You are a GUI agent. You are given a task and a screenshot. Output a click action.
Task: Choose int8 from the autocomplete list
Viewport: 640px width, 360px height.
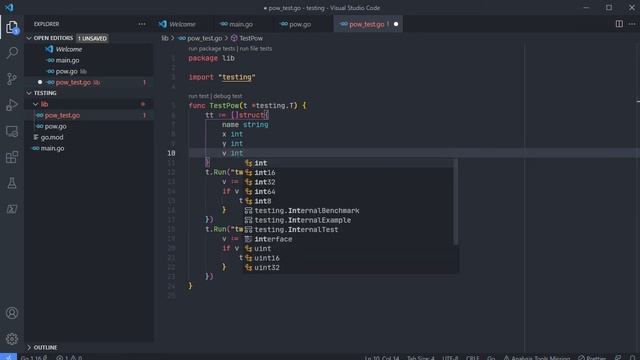348,201
